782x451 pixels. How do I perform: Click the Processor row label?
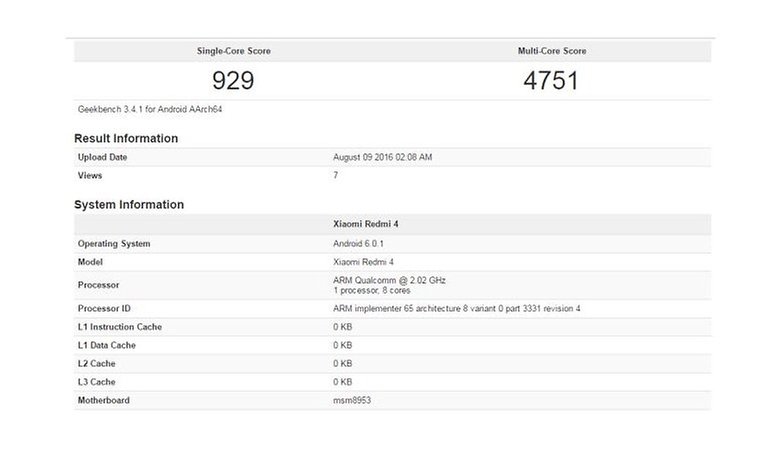98,285
